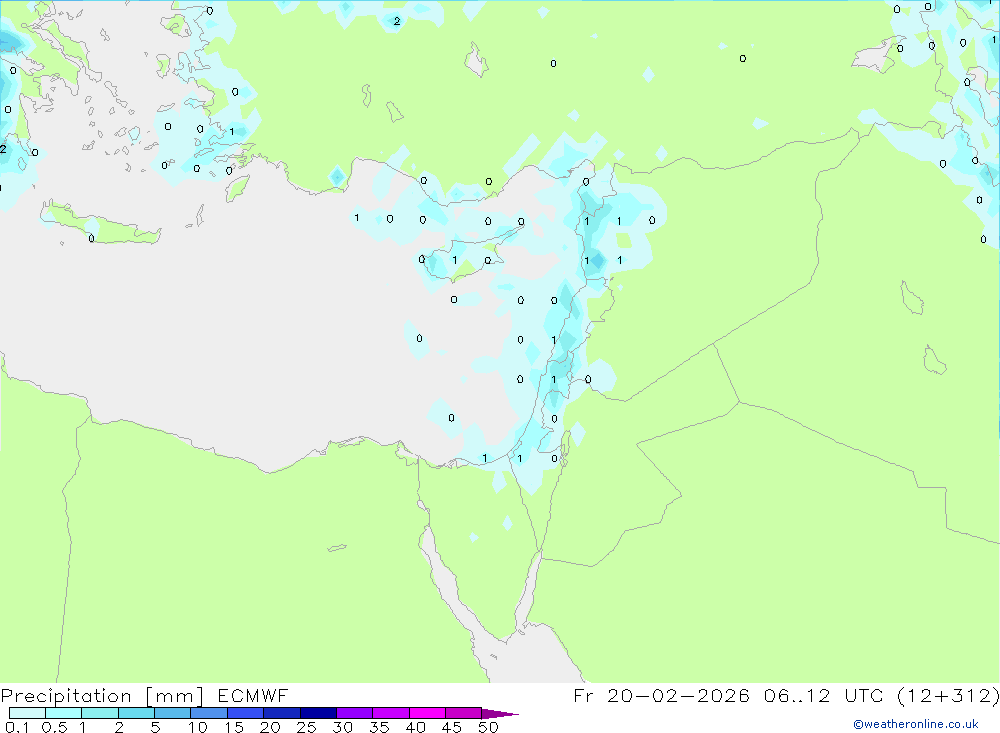Image resolution: width=1000 pixels, height=733 pixels.
Task: Click the island of Rhodes
Action: [x=237, y=188]
